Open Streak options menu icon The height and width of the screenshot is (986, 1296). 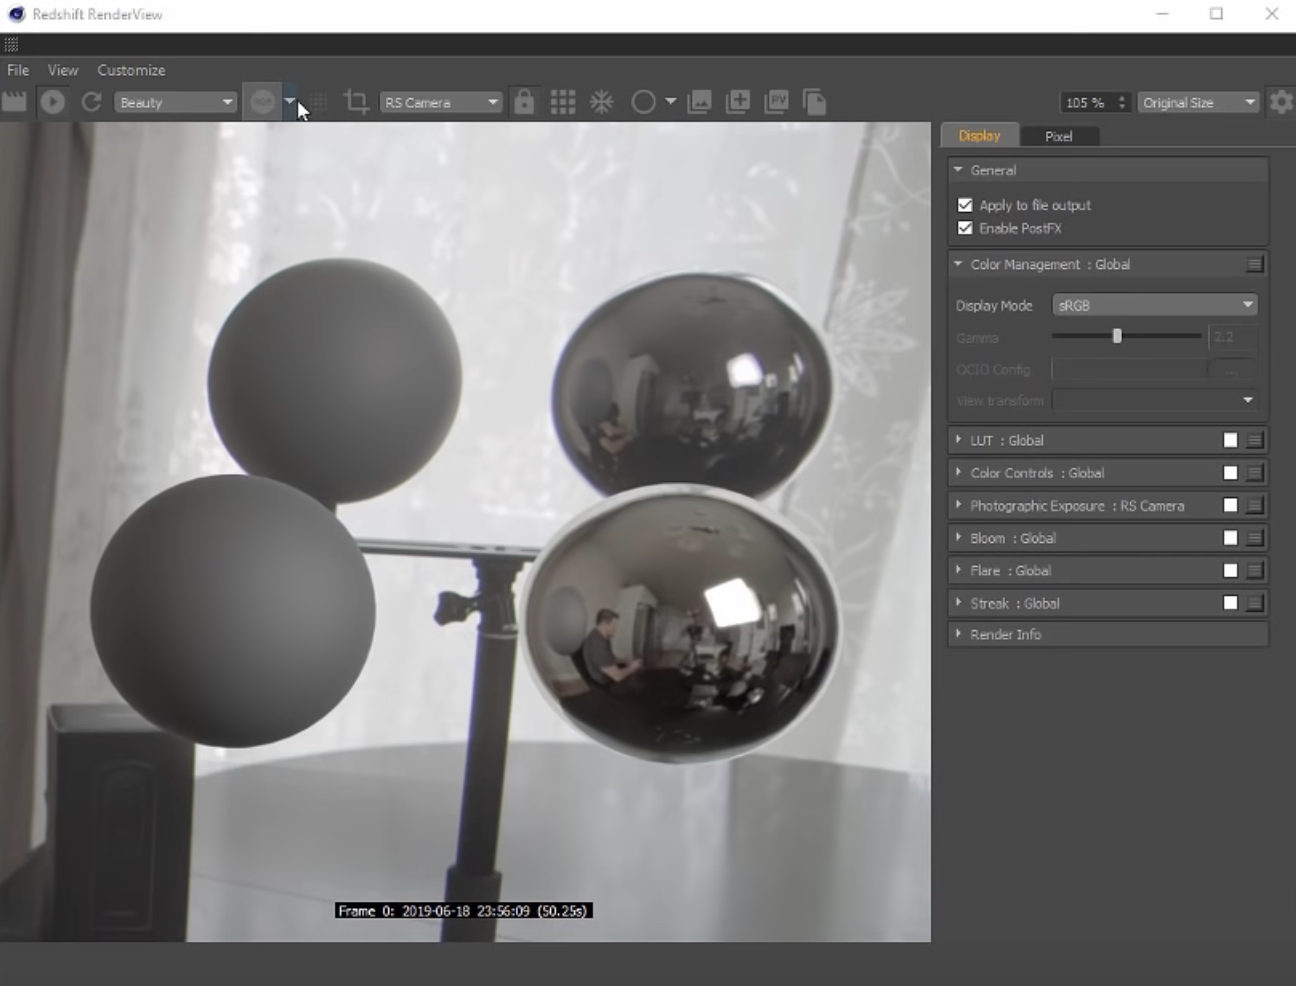click(1254, 603)
